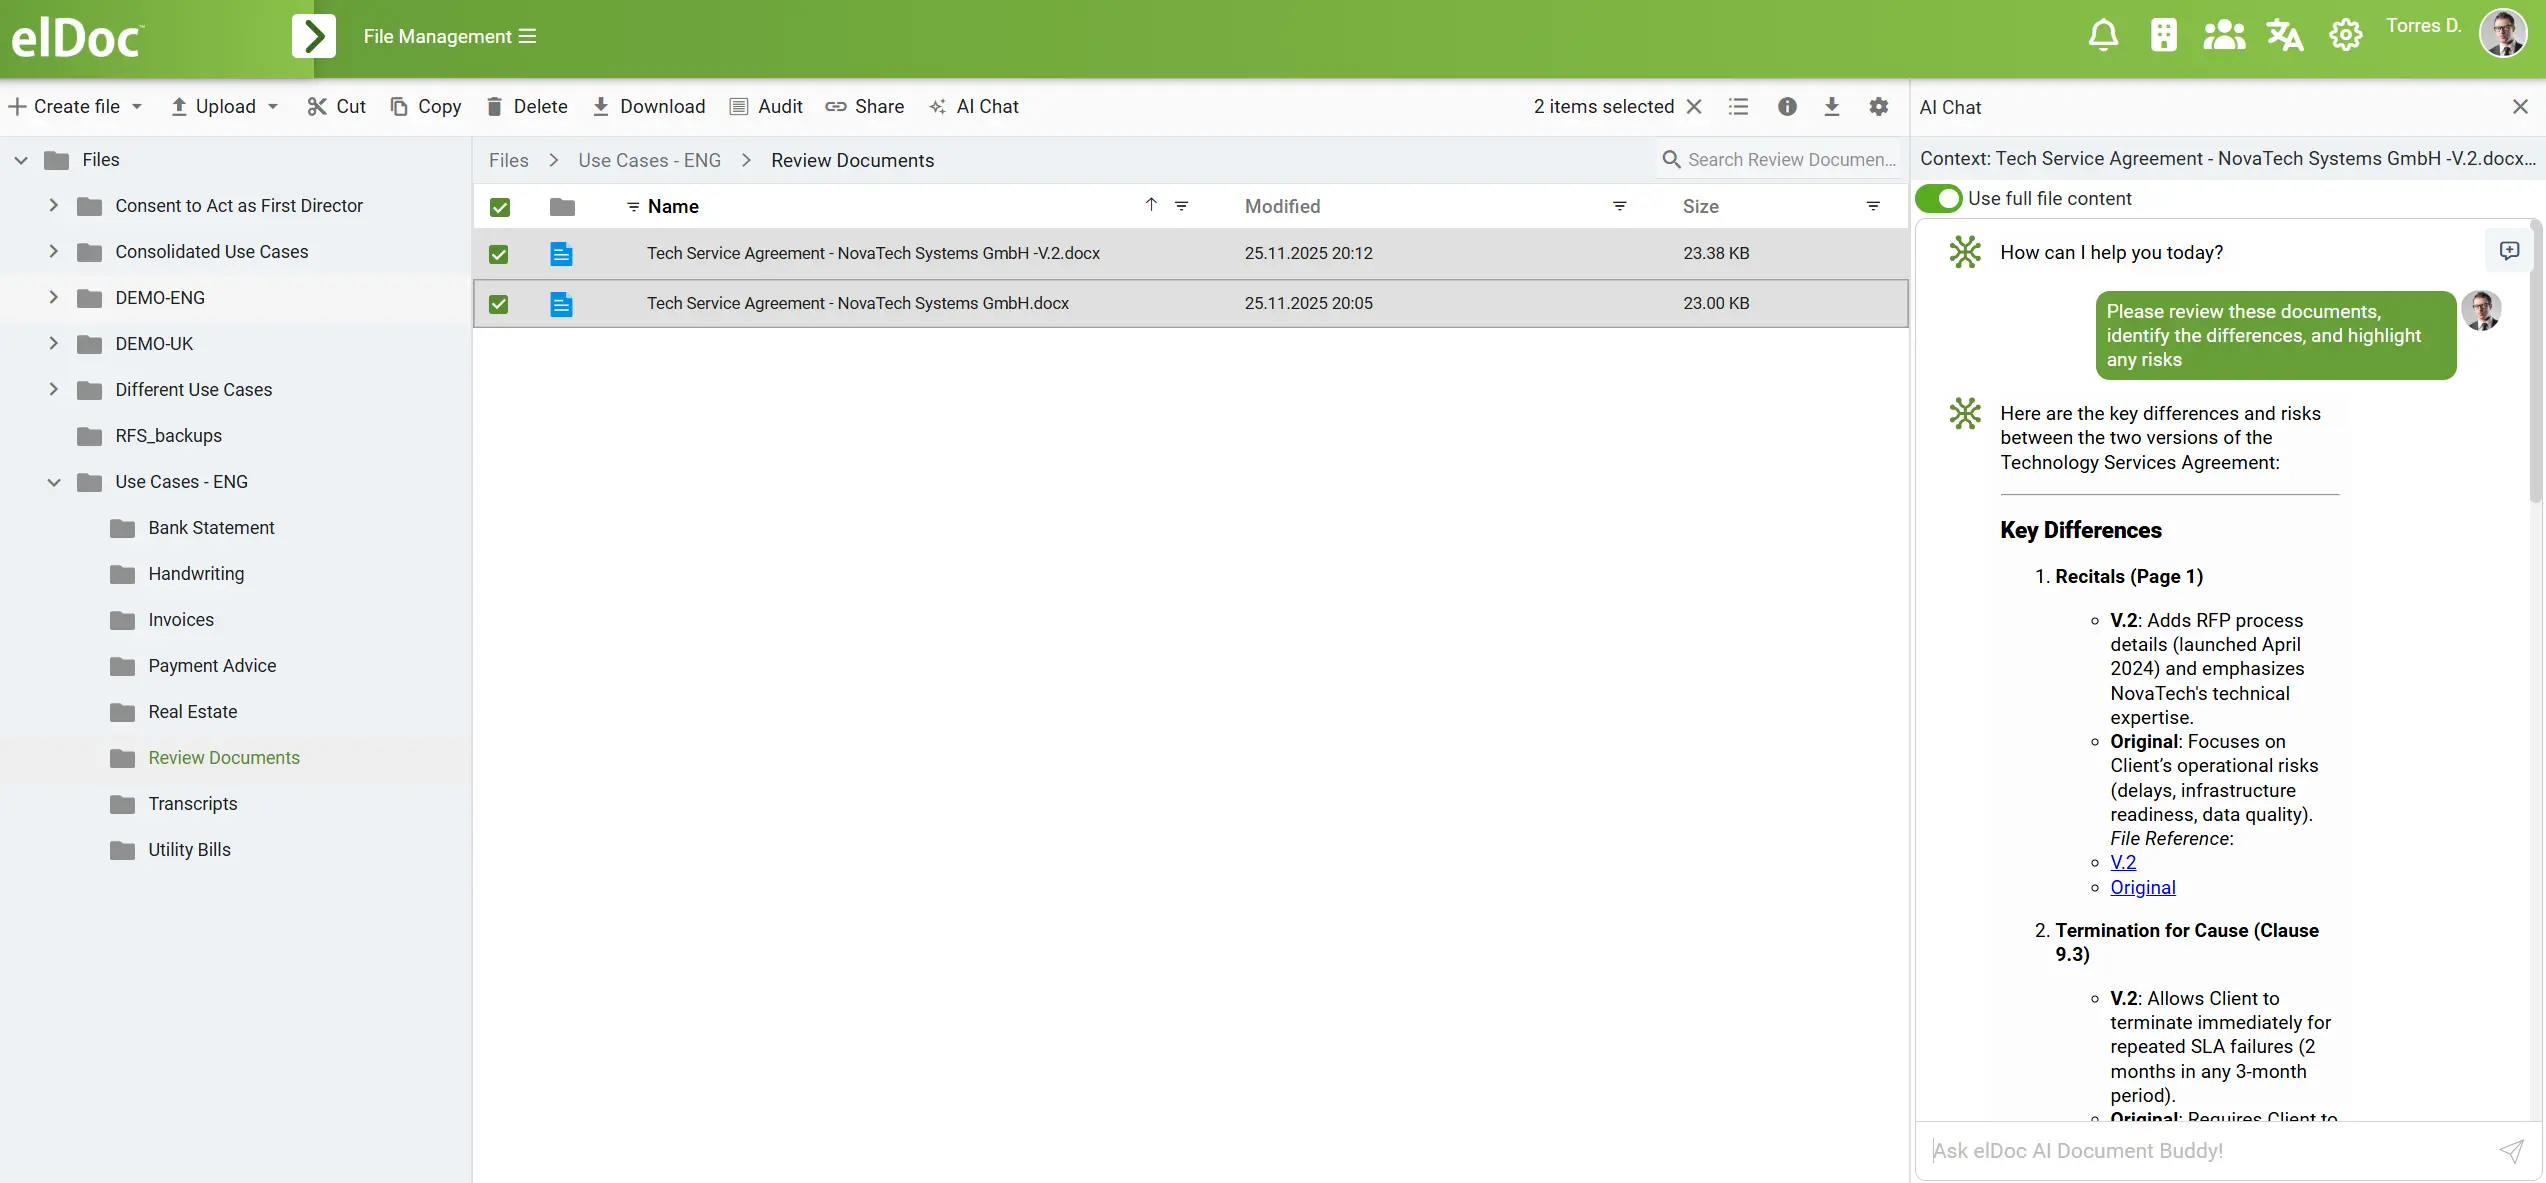The image size is (2546, 1183).
Task: Uncheck the select all header checkbox
Action: [500, 207]
